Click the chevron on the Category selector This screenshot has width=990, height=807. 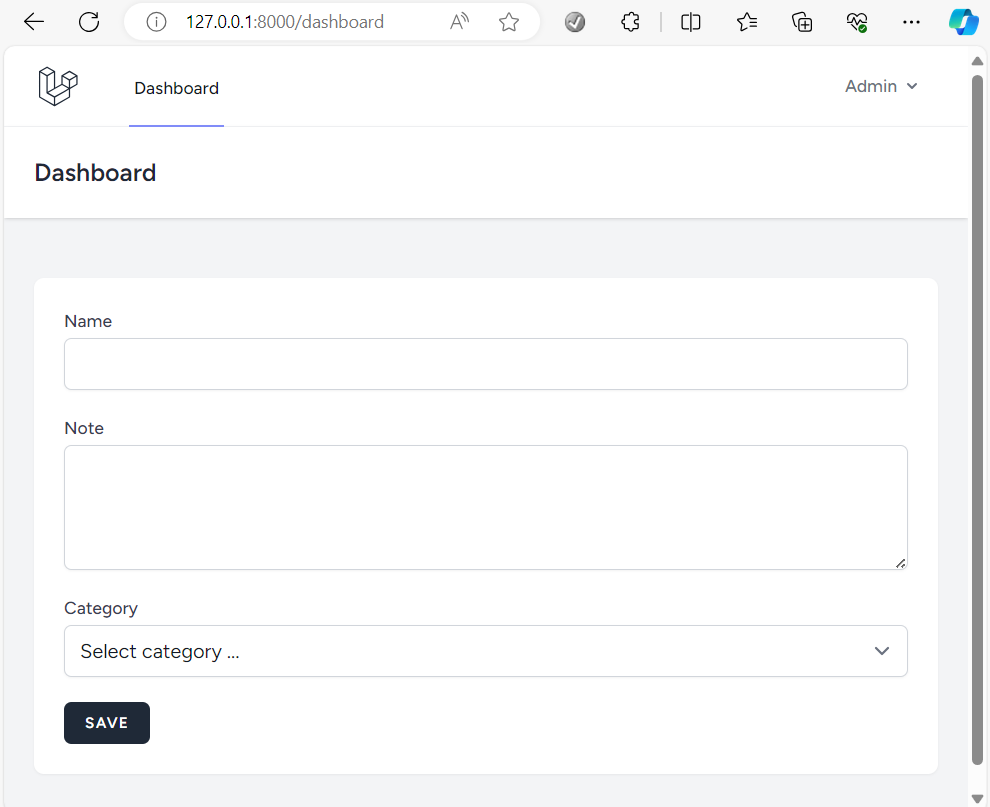pos(882,651)
